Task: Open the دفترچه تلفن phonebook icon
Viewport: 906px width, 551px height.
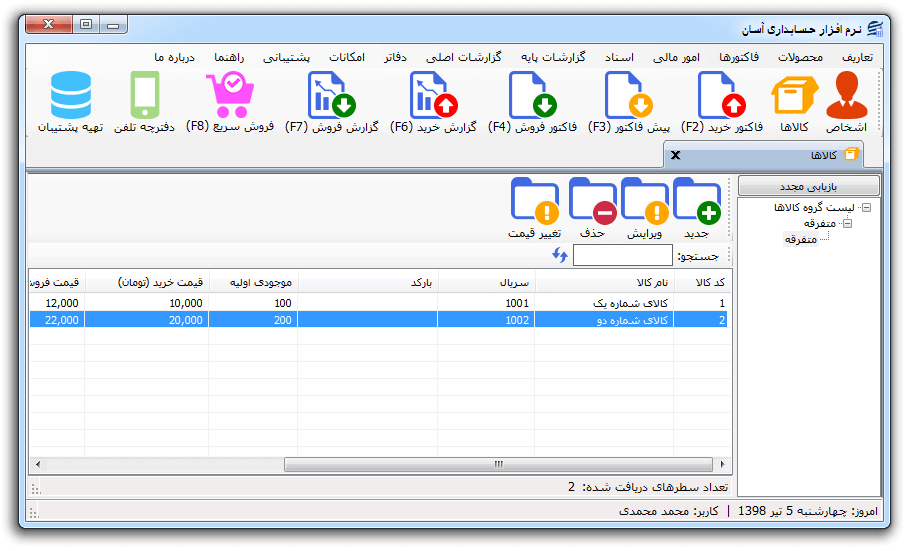Action: (144, 95)
